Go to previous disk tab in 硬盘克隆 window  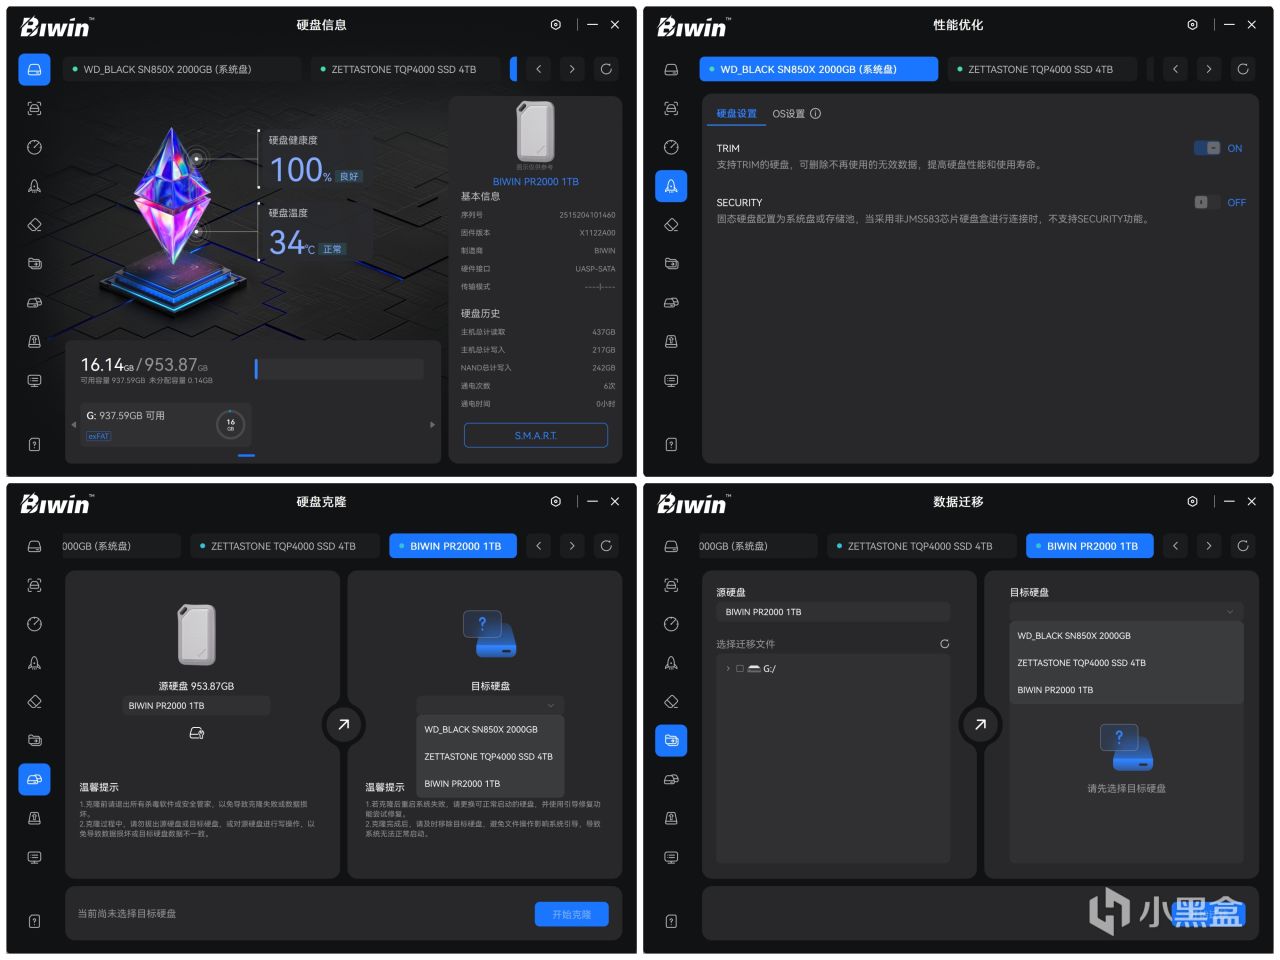coord(539,546)
